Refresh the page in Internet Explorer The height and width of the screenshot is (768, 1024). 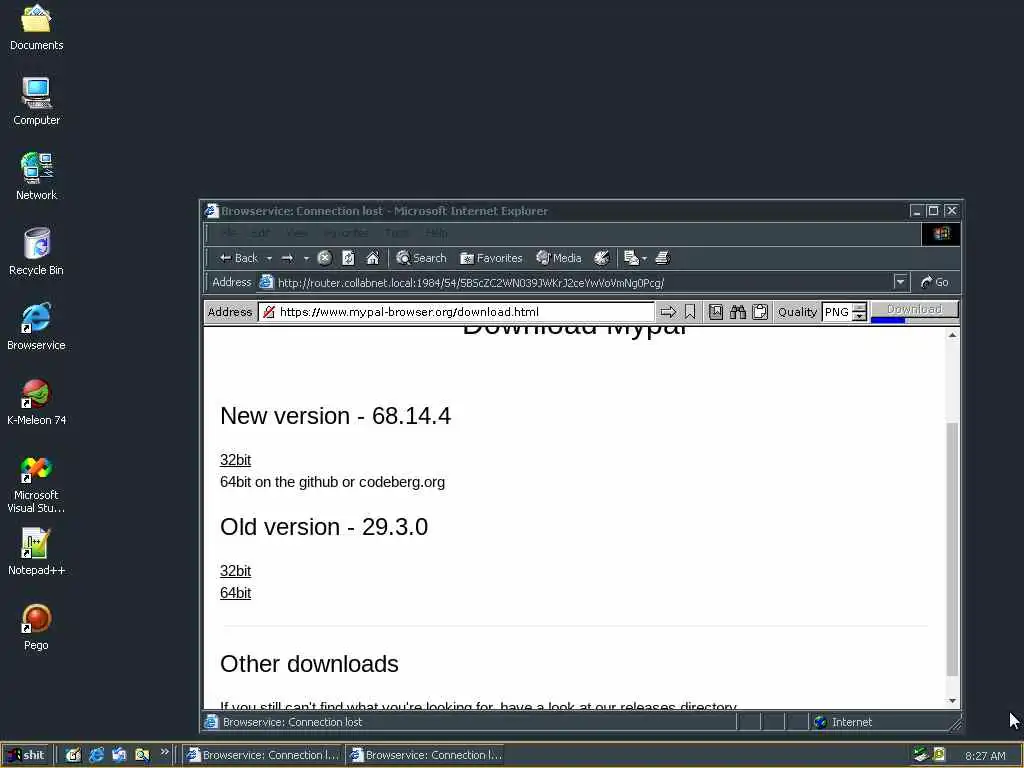pos(349,258)
